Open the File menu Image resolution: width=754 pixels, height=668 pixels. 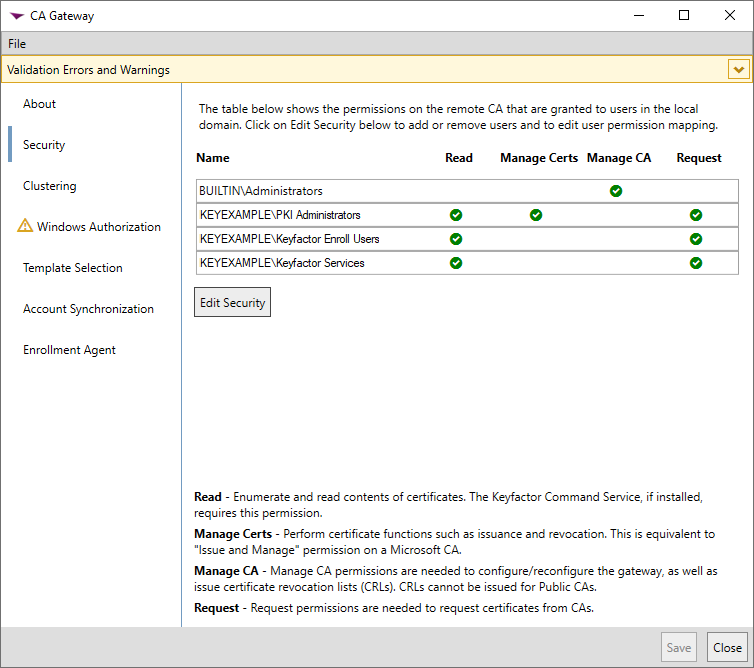(x=17, y=44)
